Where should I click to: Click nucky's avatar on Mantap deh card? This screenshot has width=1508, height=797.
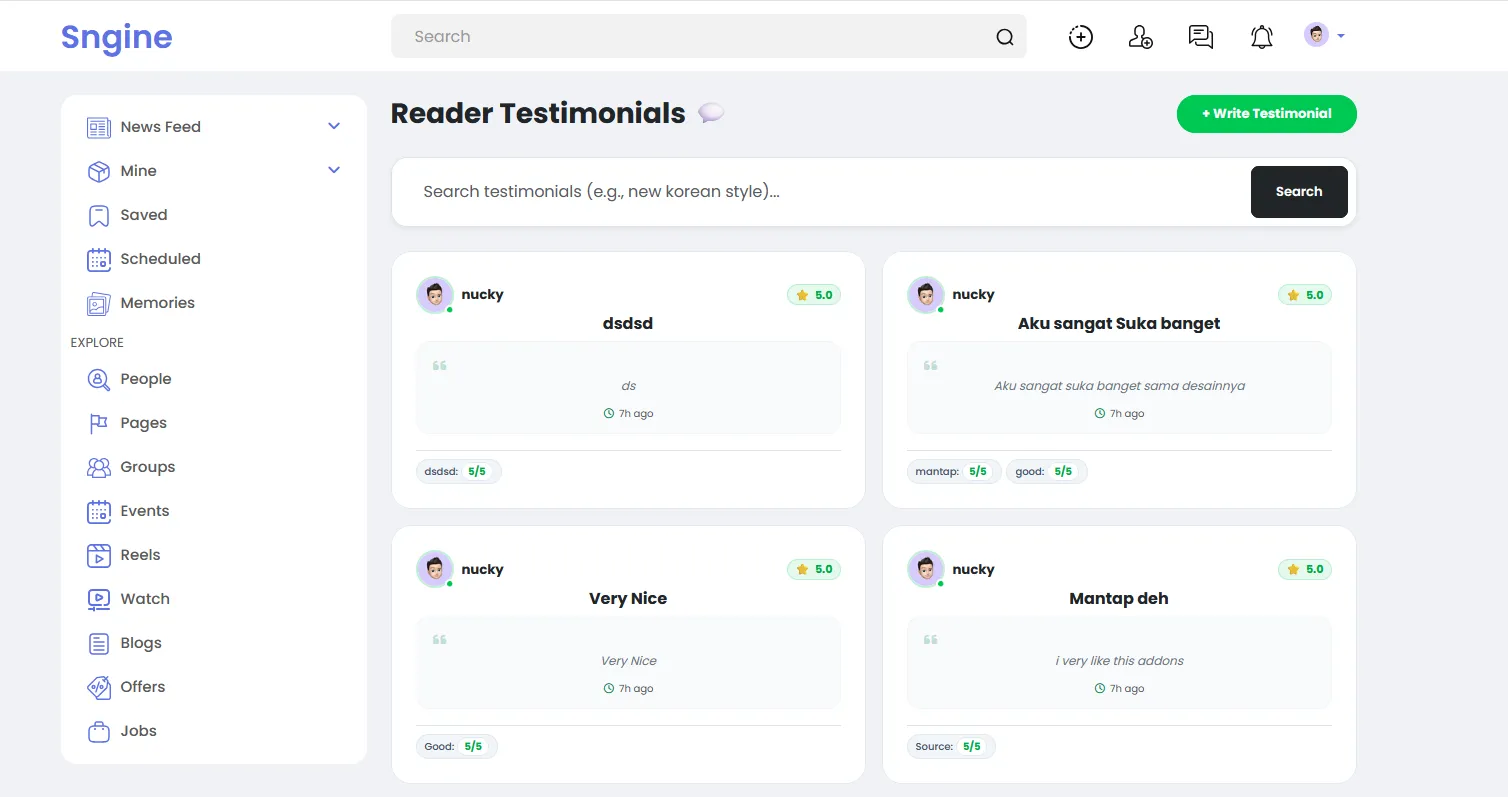pos(925,569)
